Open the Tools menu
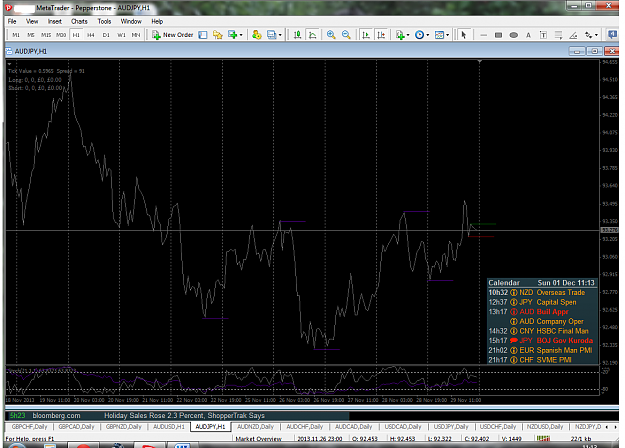Viewport: 625px width, 448px height. coord(104,22)
